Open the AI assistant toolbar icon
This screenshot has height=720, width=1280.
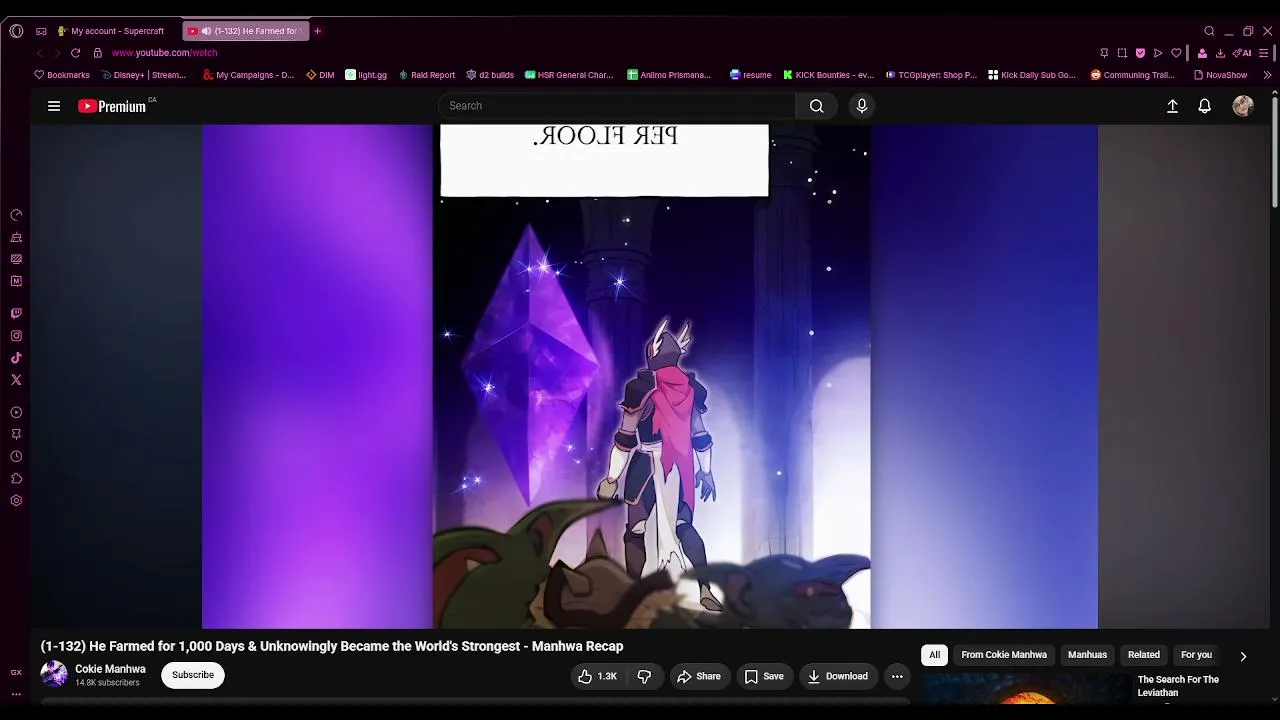tap(1243, 53)
